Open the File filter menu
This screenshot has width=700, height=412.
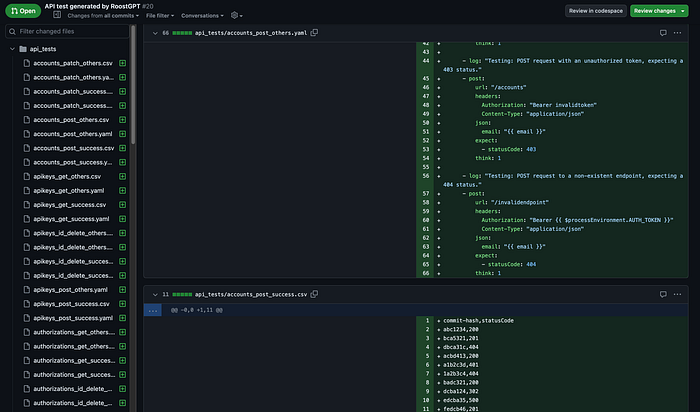[160, 16]
